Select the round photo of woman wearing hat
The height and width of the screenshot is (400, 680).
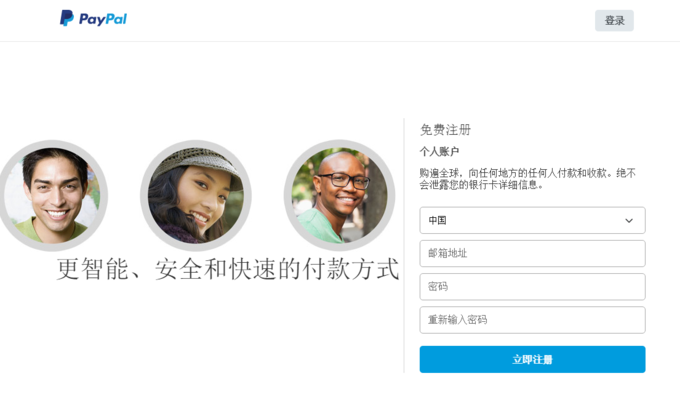[196, 195]
